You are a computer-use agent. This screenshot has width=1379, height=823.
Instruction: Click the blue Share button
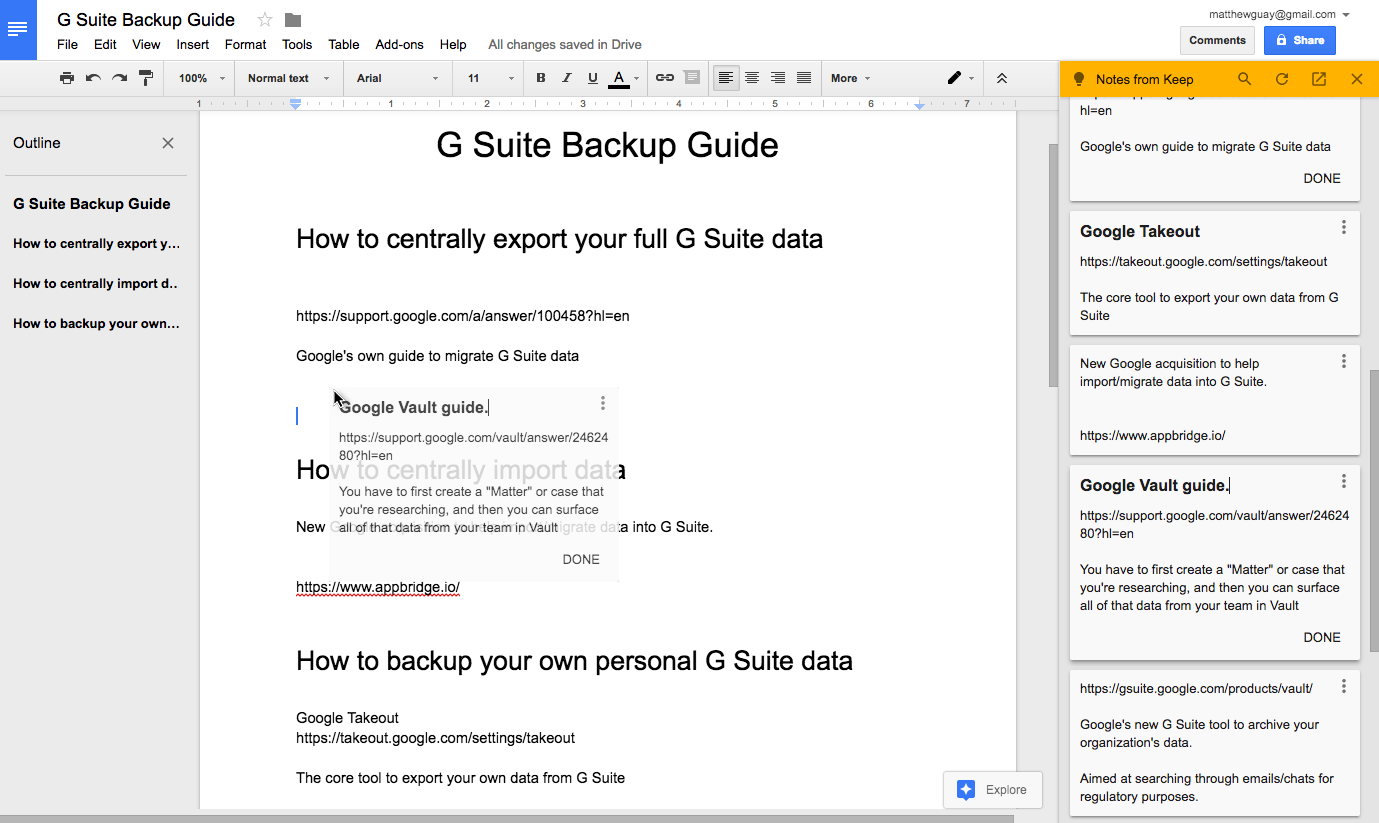[x=1299, y=40]
